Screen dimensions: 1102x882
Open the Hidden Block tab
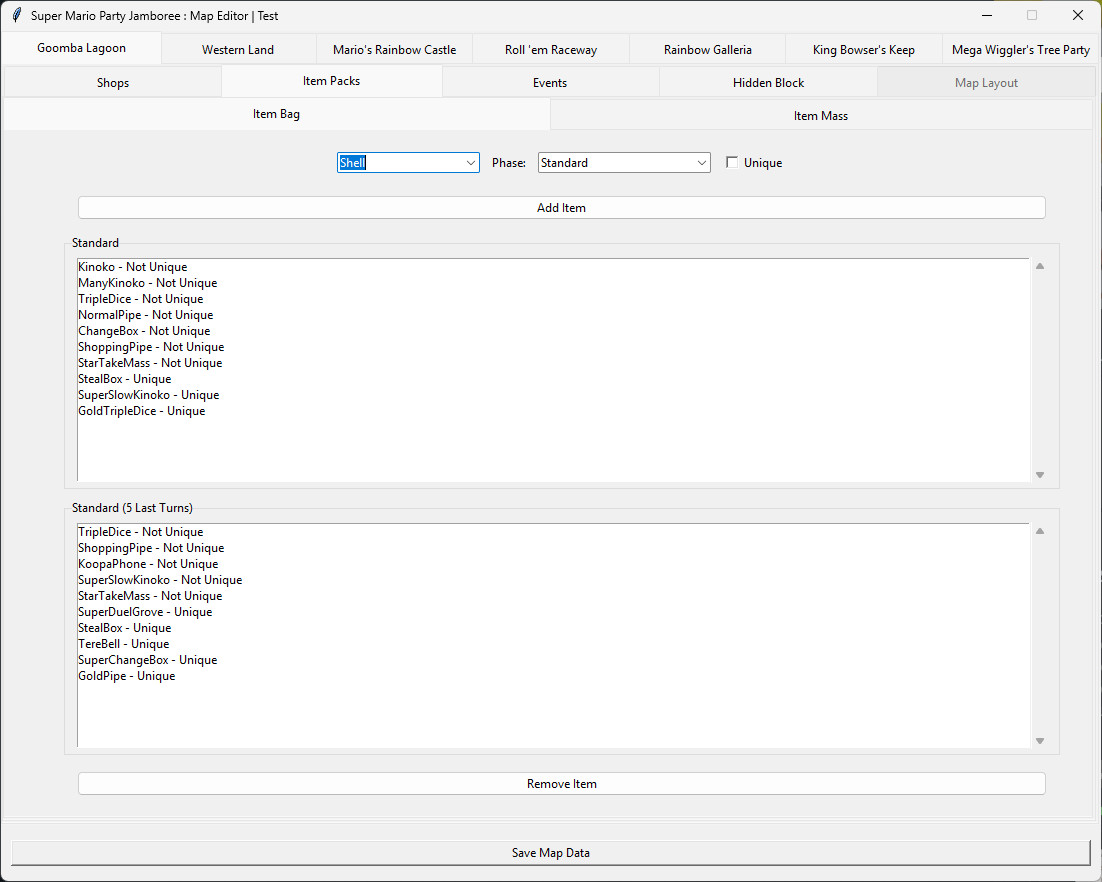767,82
